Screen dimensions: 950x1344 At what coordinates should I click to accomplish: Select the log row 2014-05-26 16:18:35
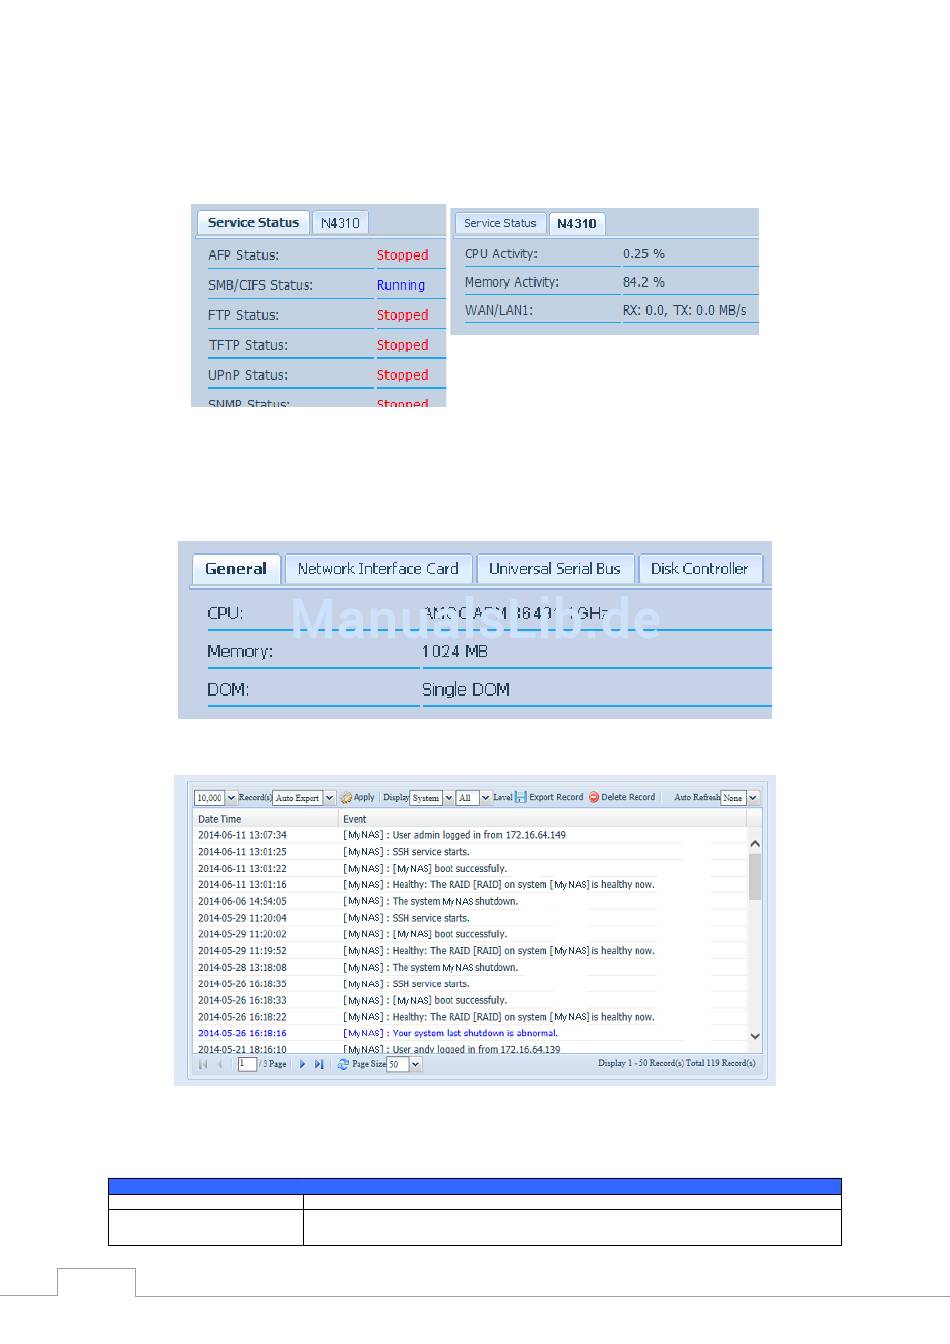click(470, 984)
